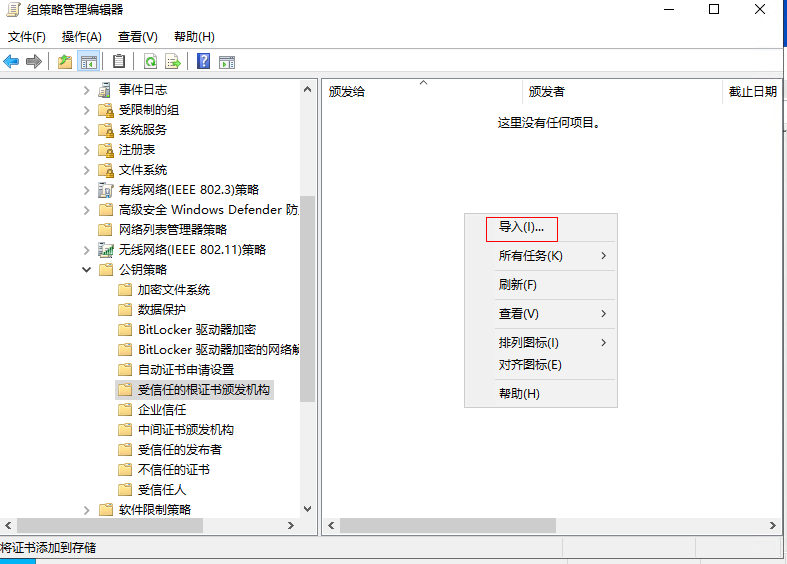Open the 帮助(H) menu in menu bar
Image resolution: width=787 pixels, height=564 pixels.
click(x=194, y=37)
